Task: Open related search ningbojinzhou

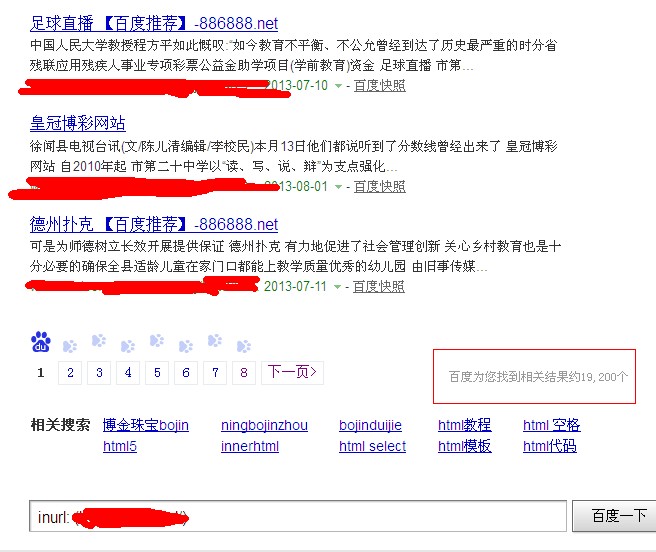Action: pyautogui.click(x=264, y=425)
